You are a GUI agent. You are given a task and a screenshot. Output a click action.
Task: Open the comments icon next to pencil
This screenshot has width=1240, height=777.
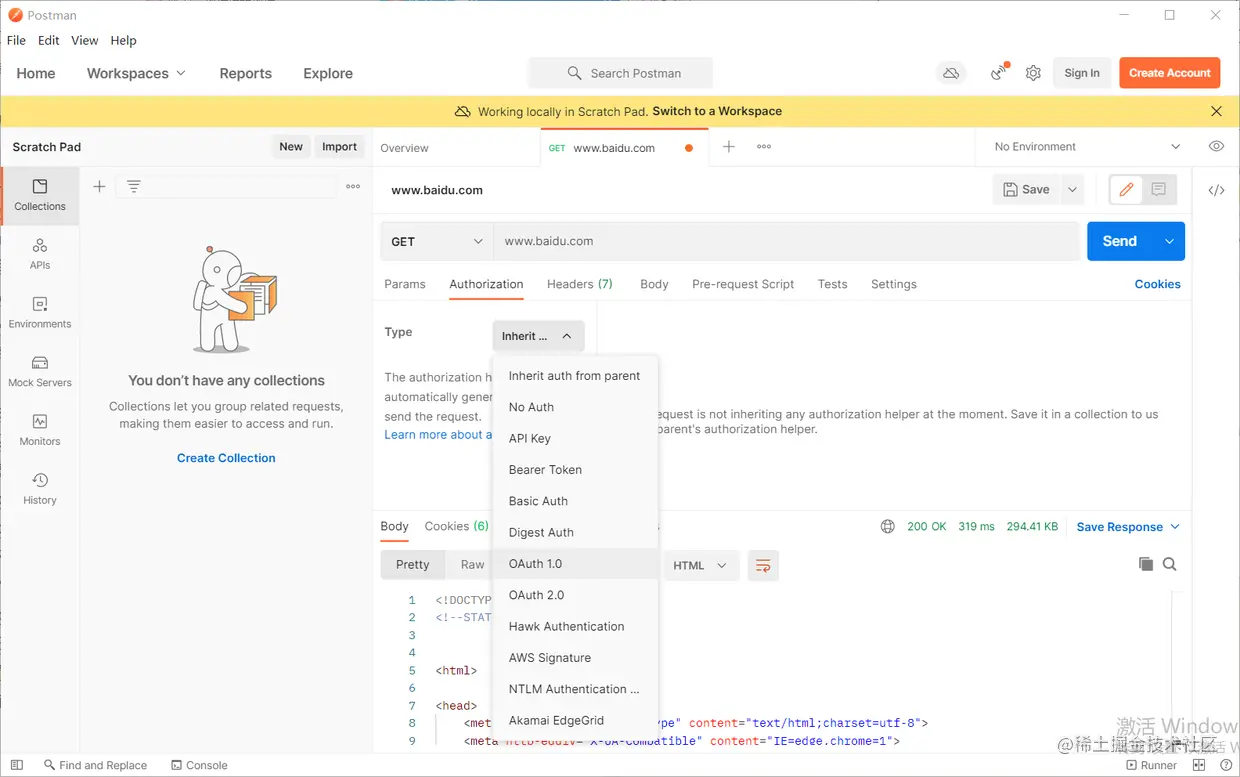point(1159,189)
